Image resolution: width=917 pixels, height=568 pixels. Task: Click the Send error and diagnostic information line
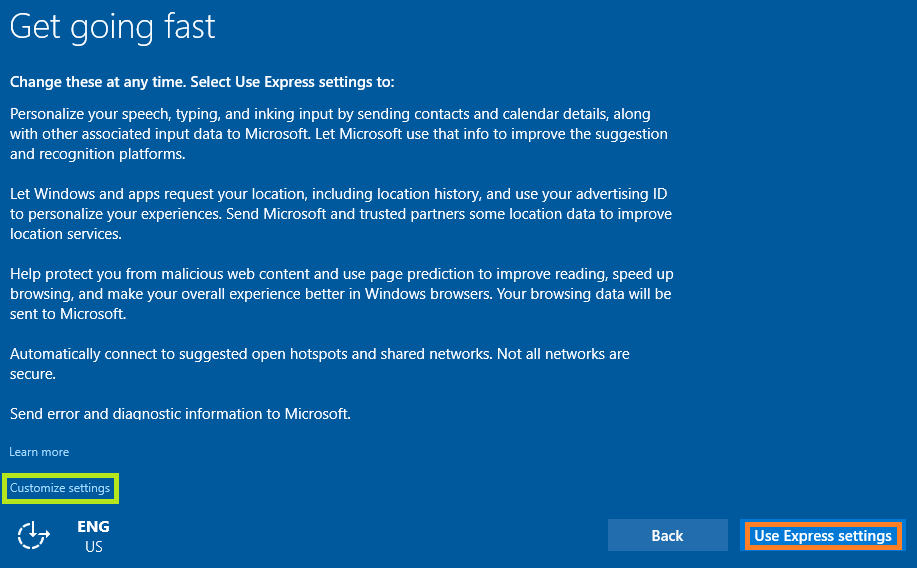point(180,413)
